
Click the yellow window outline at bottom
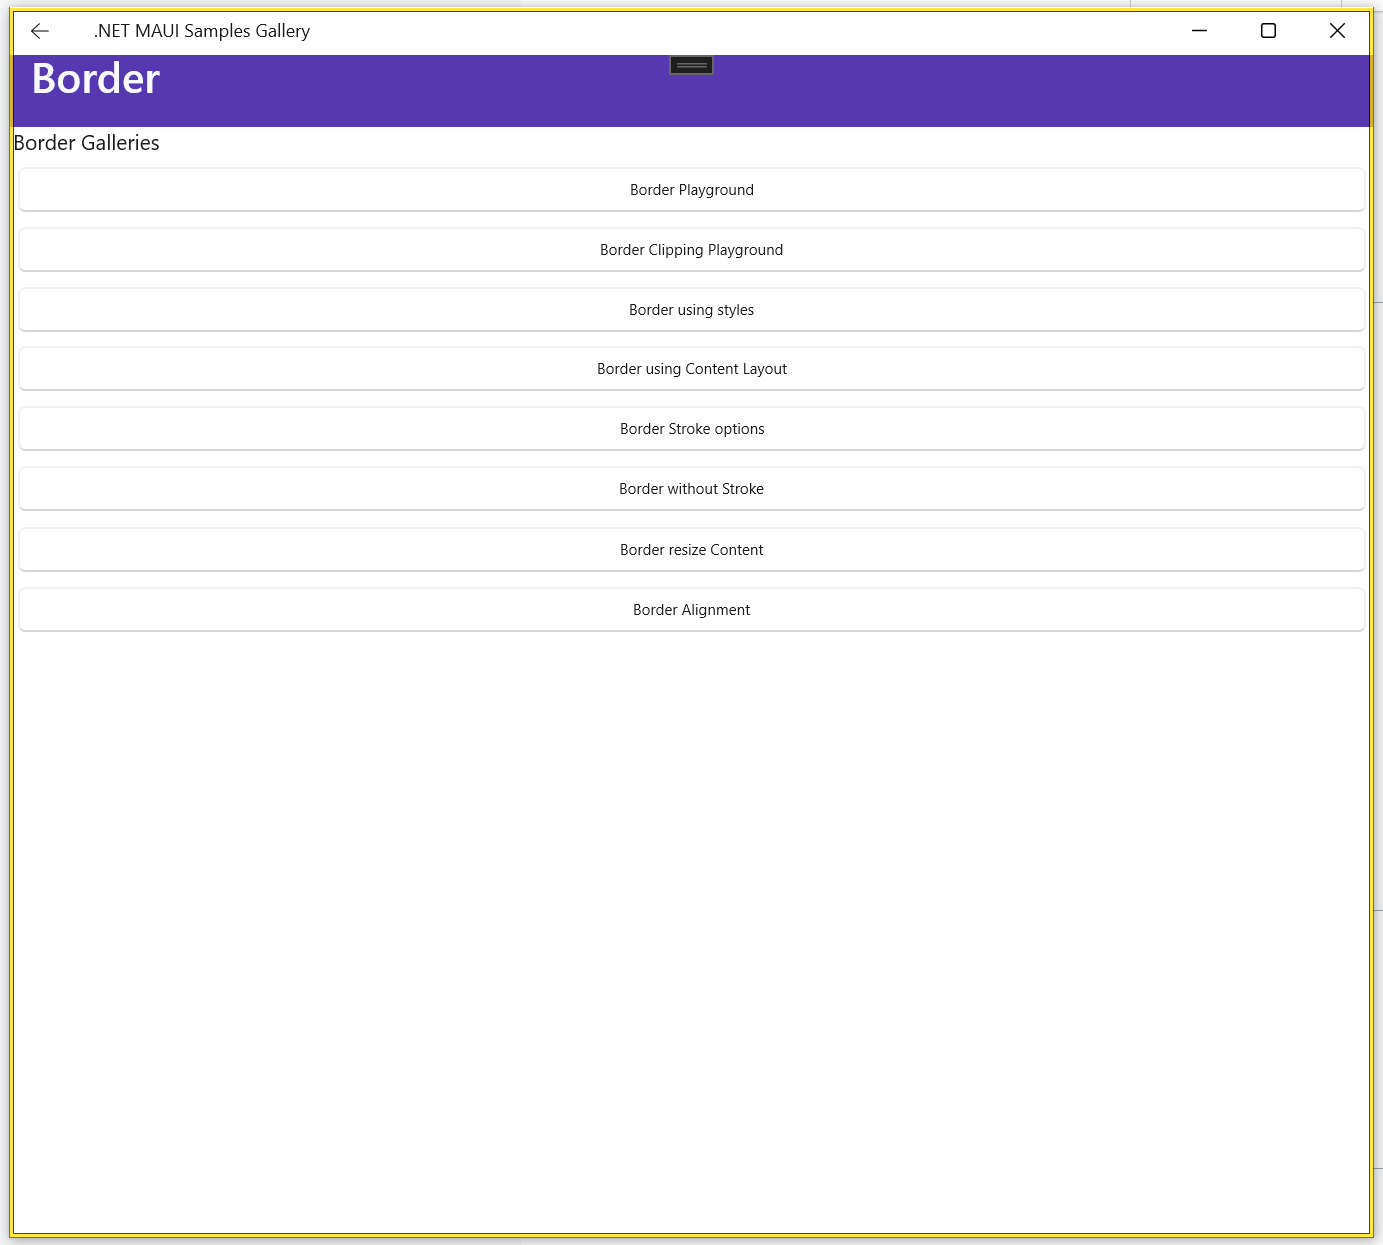[691, 1235]
